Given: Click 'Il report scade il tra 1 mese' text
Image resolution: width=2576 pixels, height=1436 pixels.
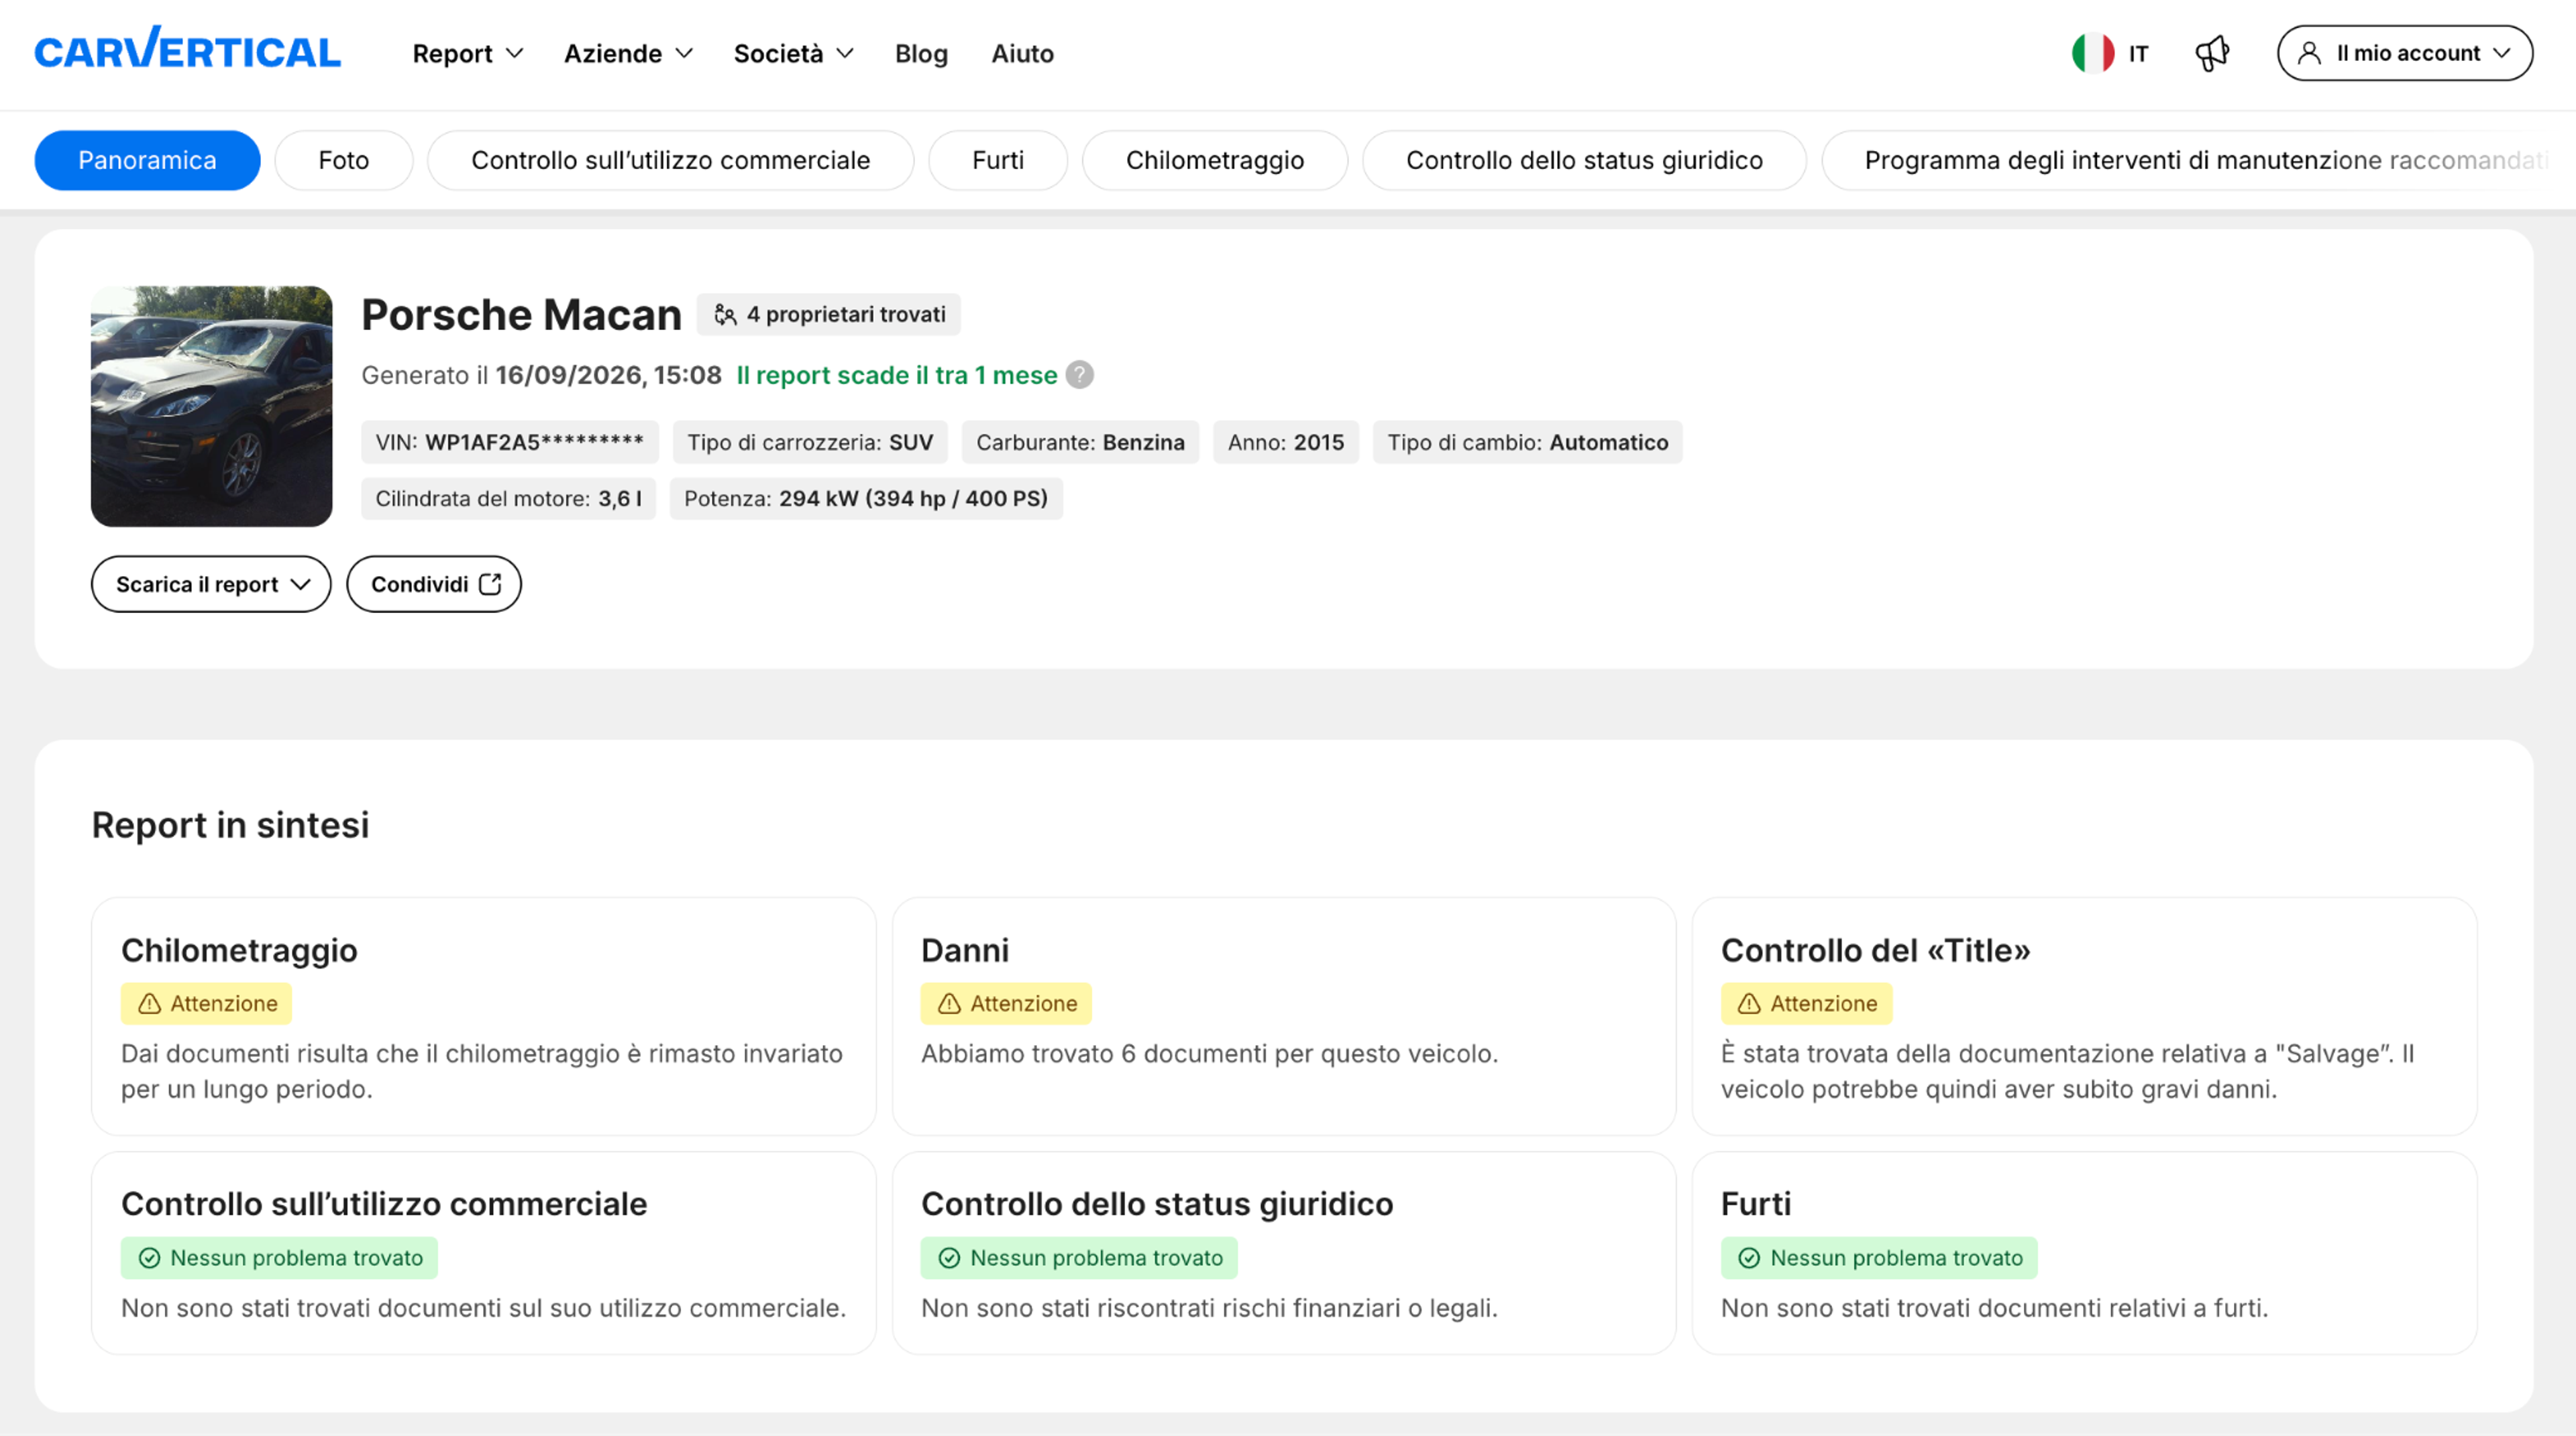Looking at the screenshot, I should (897, 375).
